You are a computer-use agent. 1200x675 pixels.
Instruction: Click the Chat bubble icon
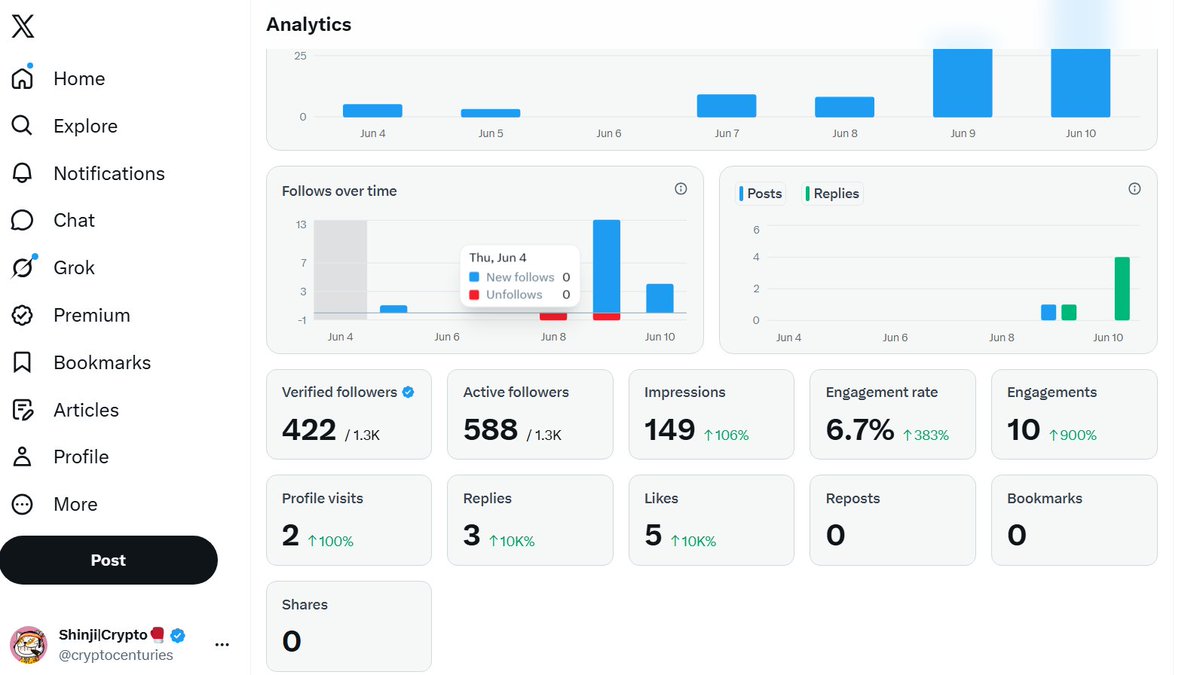click(x=22, y=220)
